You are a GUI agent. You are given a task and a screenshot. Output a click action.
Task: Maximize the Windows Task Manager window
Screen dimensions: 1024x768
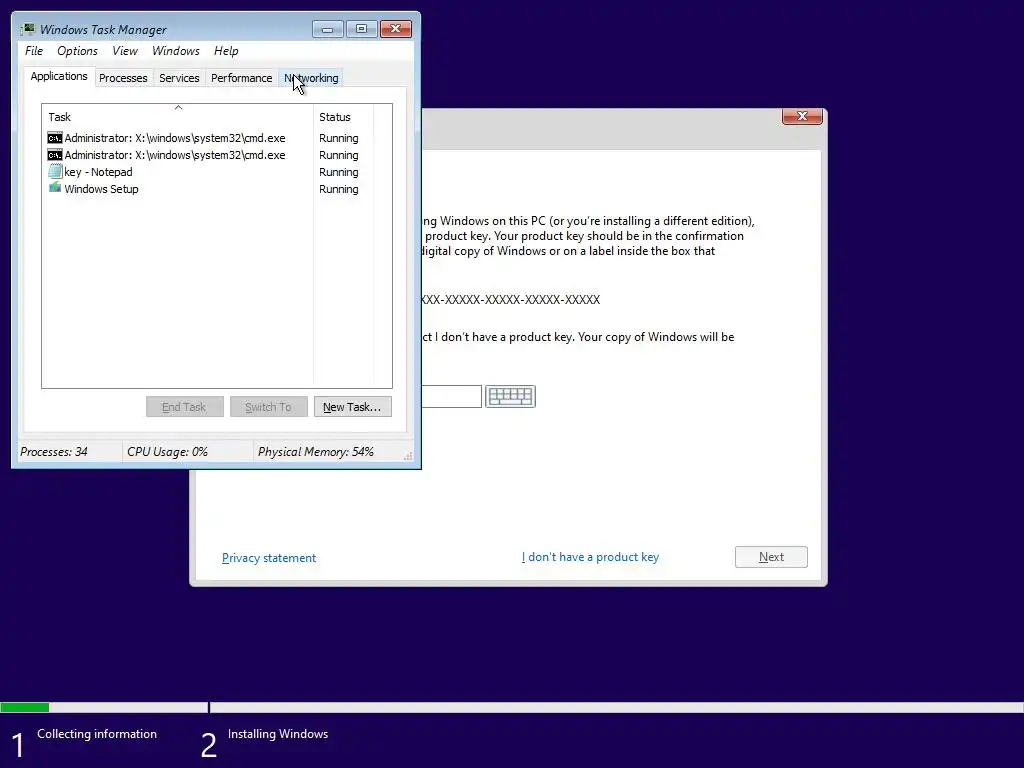361,29
